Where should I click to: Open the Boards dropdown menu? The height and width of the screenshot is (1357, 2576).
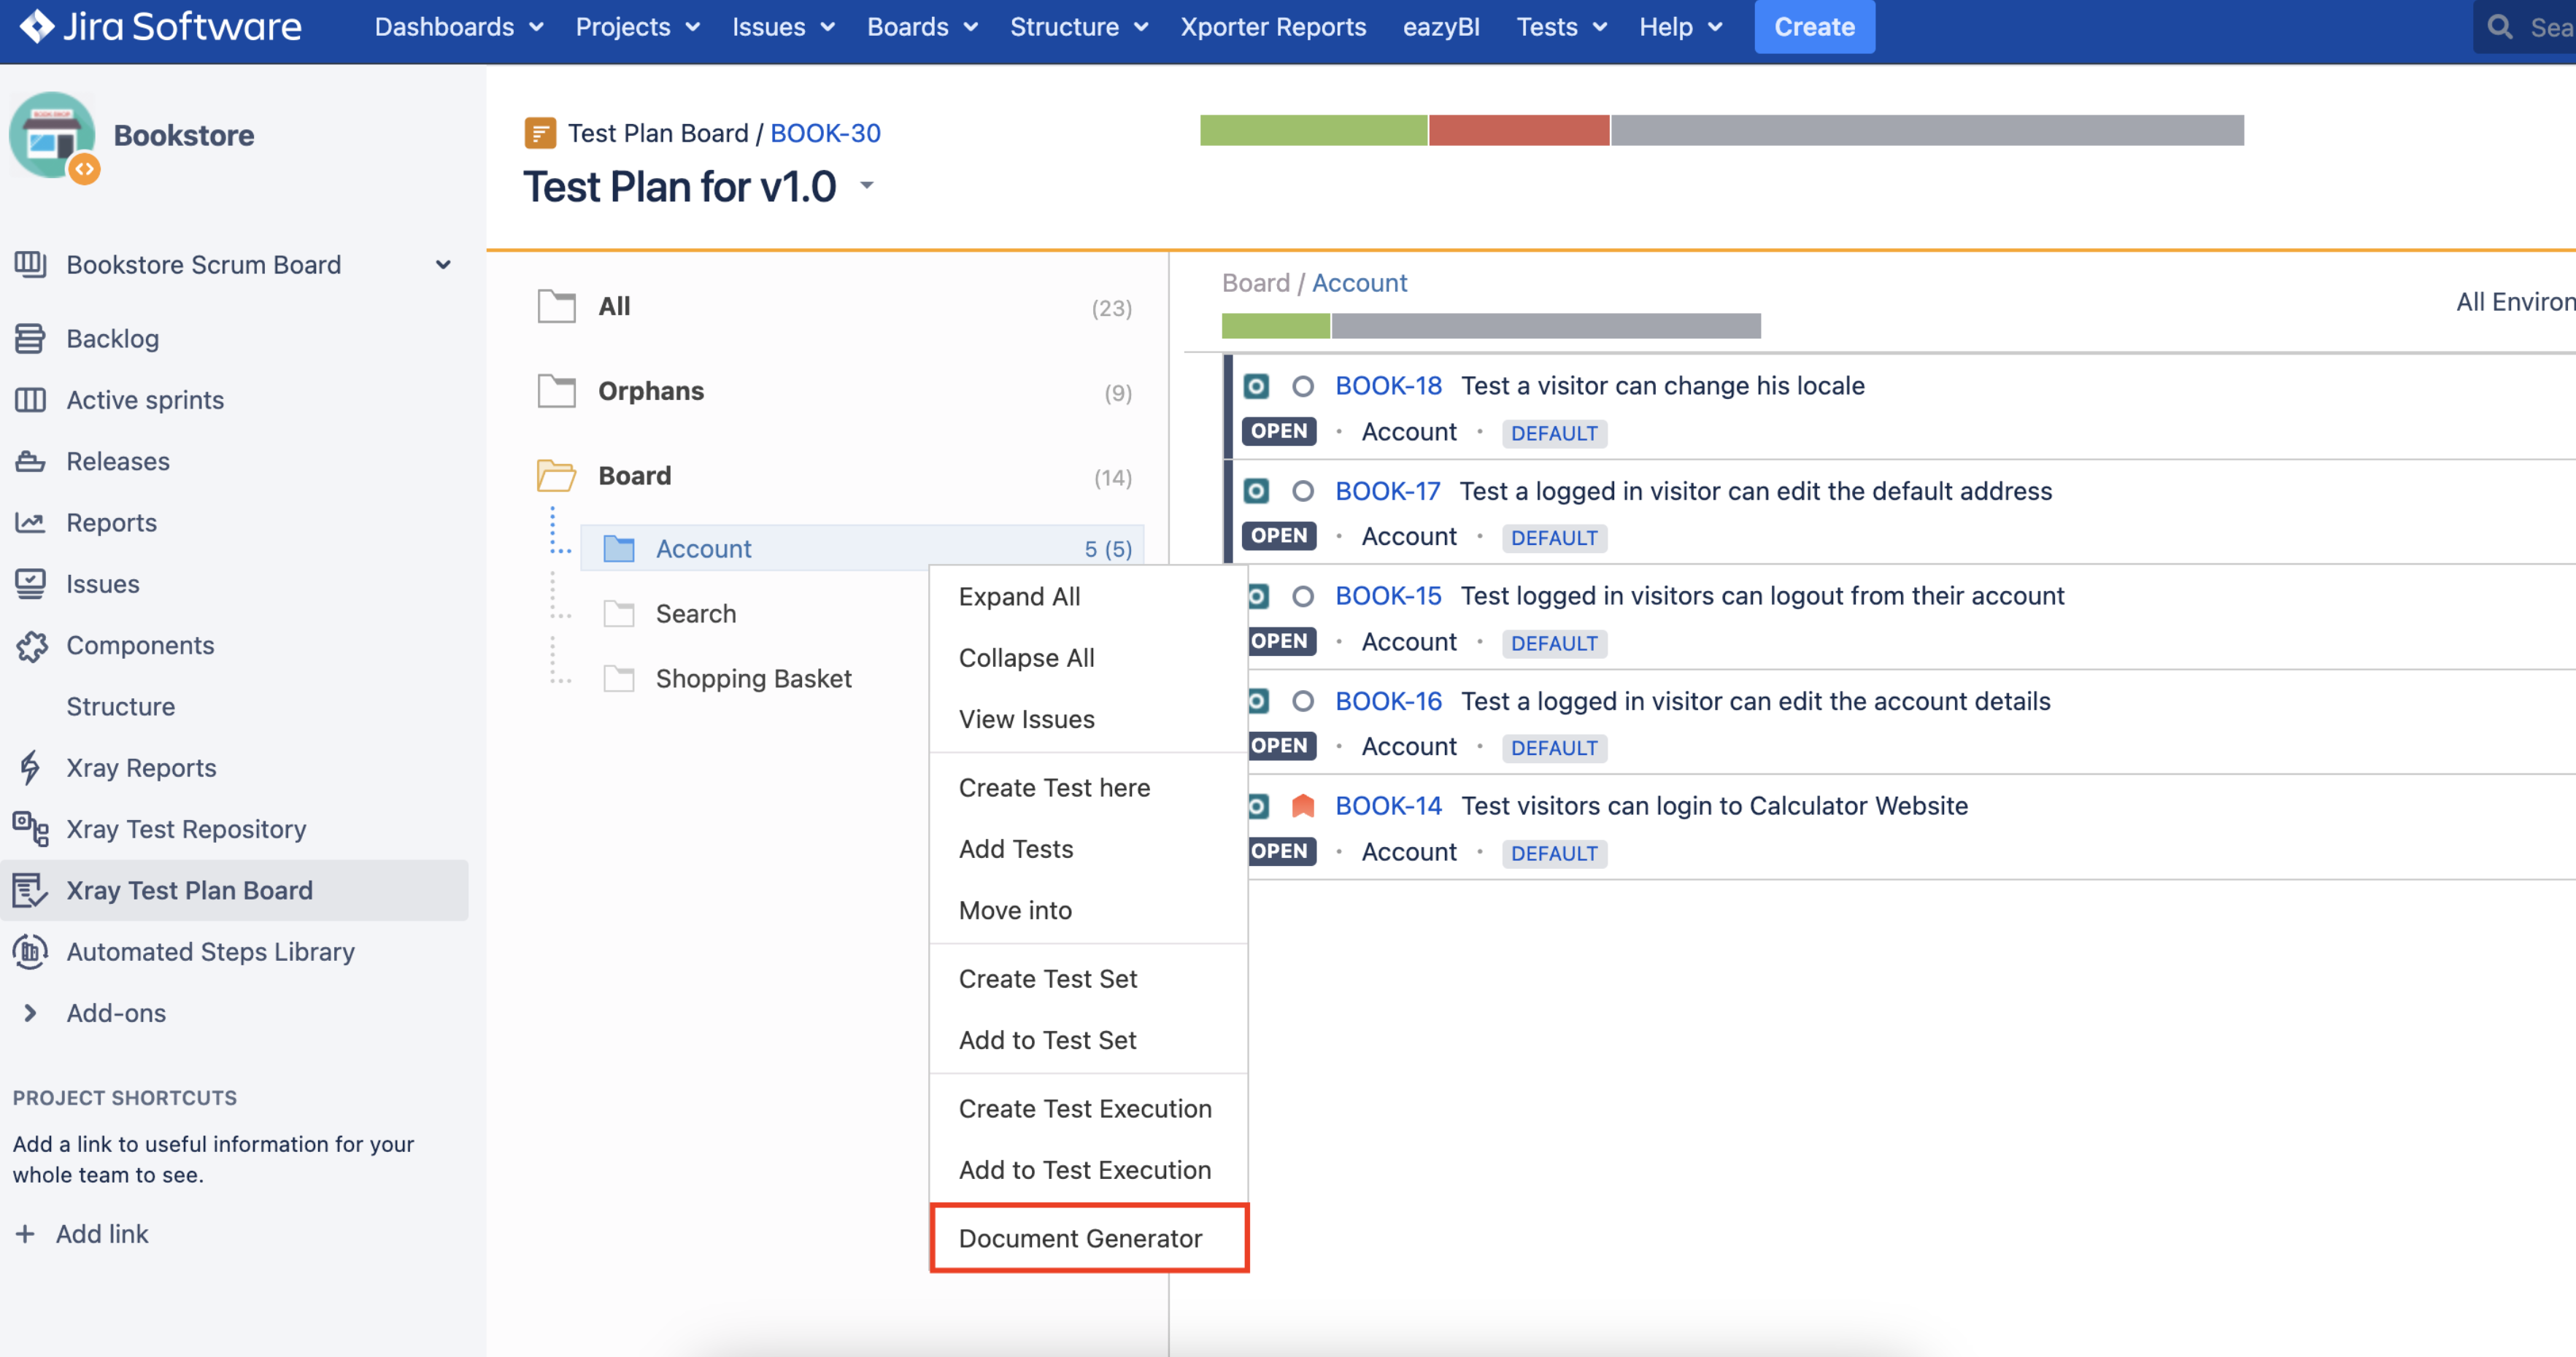(x=922, y=27)
